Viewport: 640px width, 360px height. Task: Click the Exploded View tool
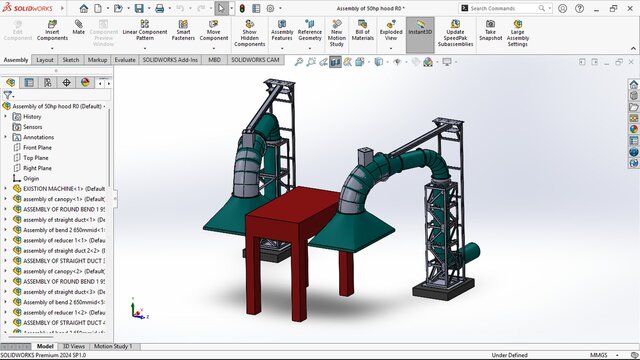(391, 30)
